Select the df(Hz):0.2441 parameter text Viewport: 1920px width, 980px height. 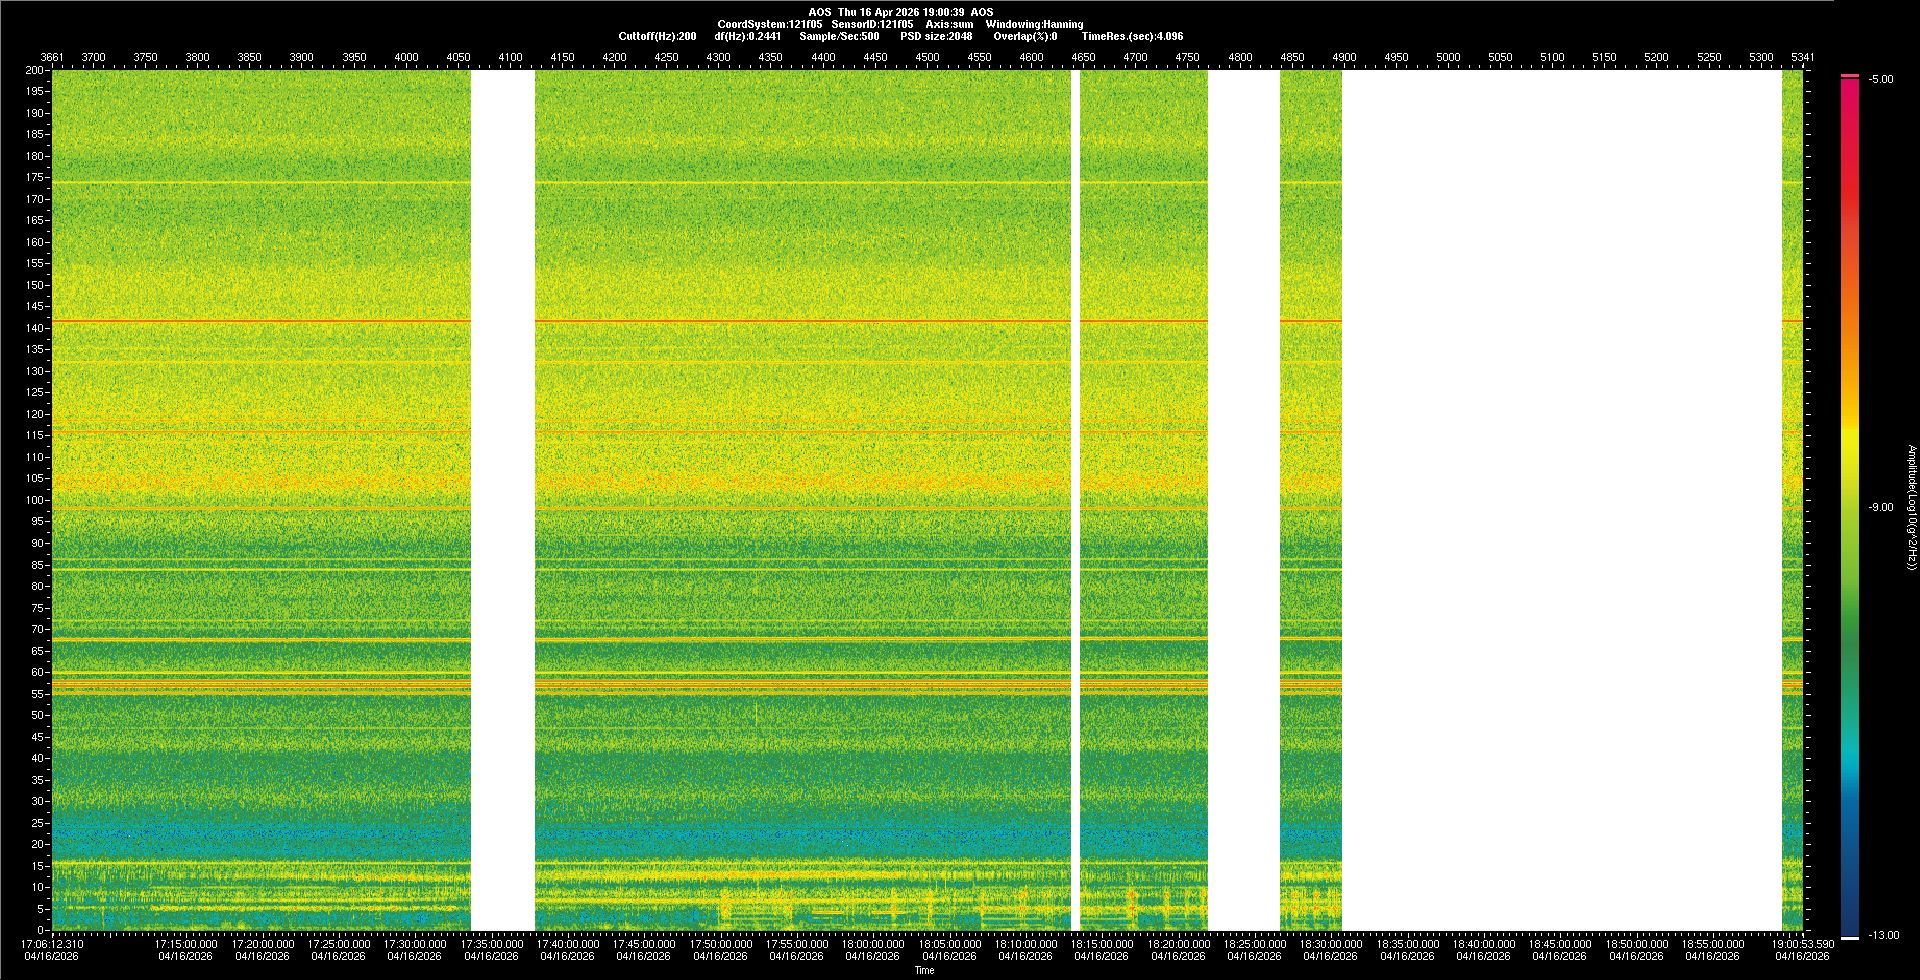click(x=748, y=36)
